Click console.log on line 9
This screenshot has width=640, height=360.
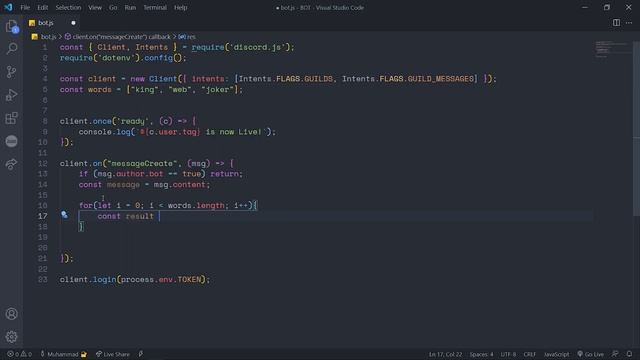(104, 132)
